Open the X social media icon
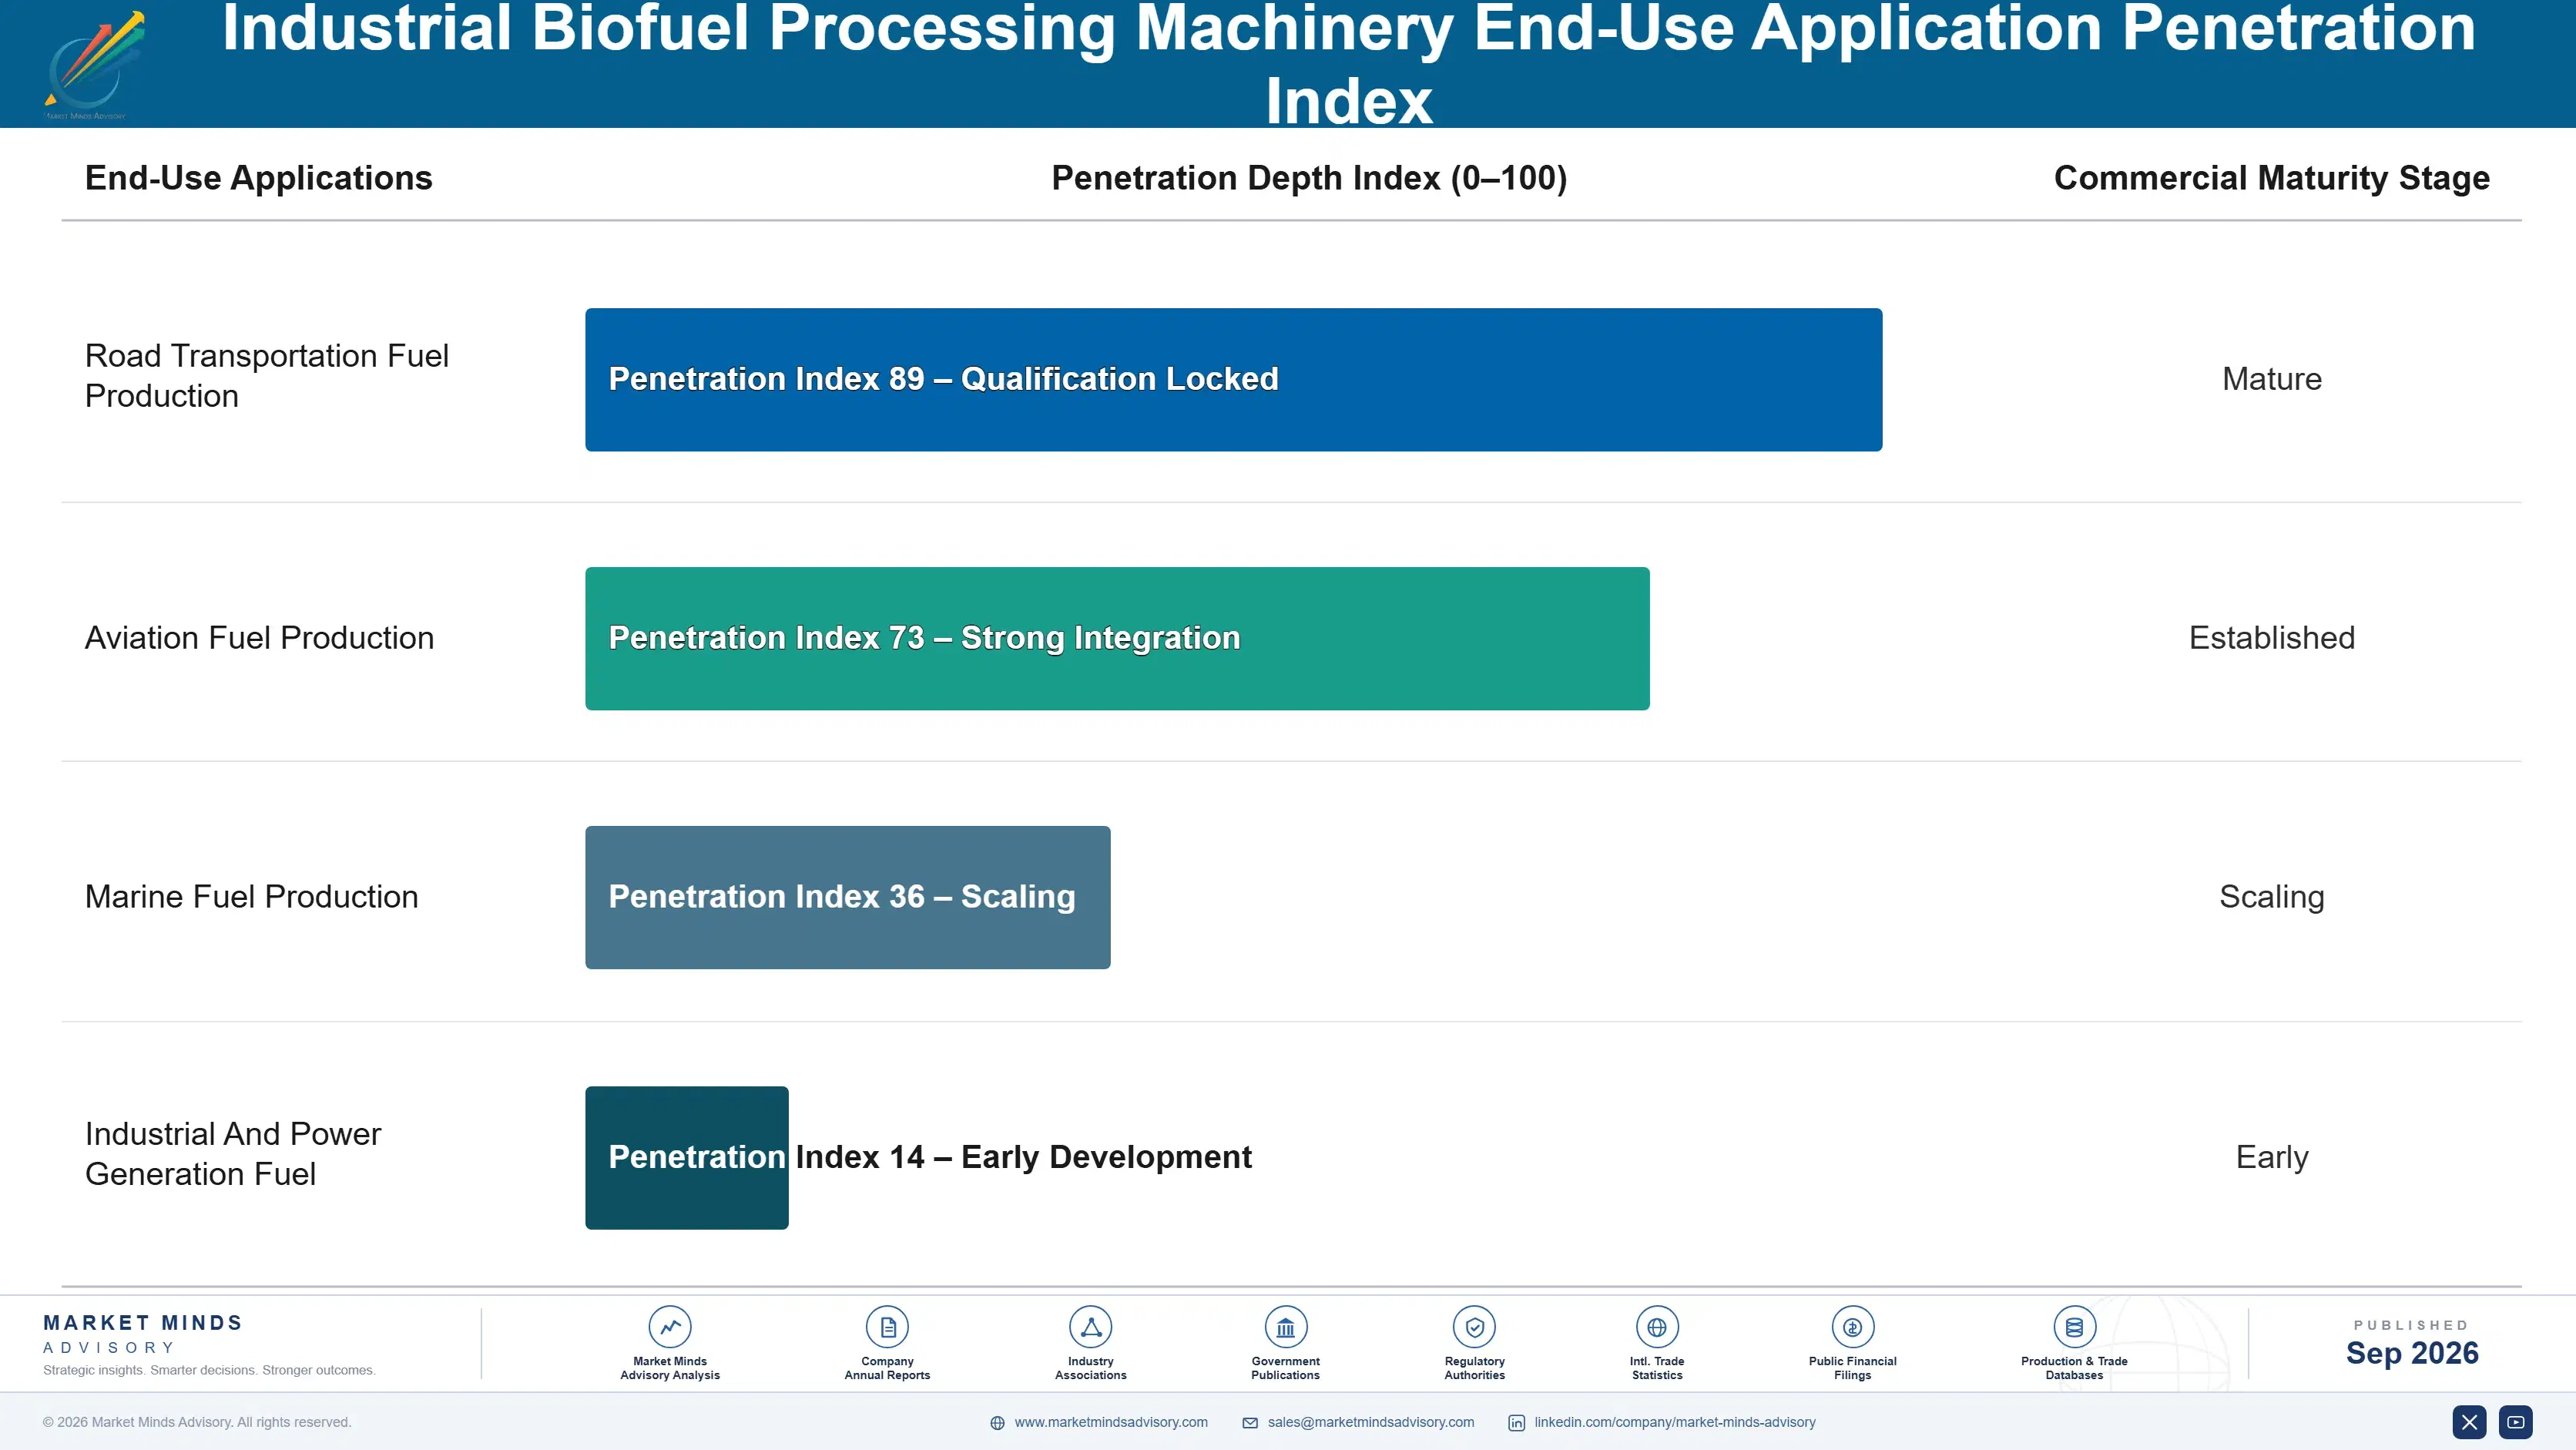The height and width of the screenshot is (1450, 2576). [x=2469, y=1422]
